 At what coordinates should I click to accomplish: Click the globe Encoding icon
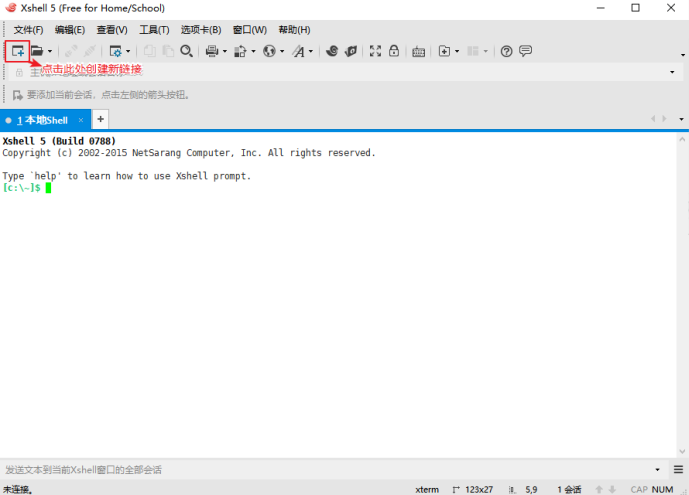[269, 51]
